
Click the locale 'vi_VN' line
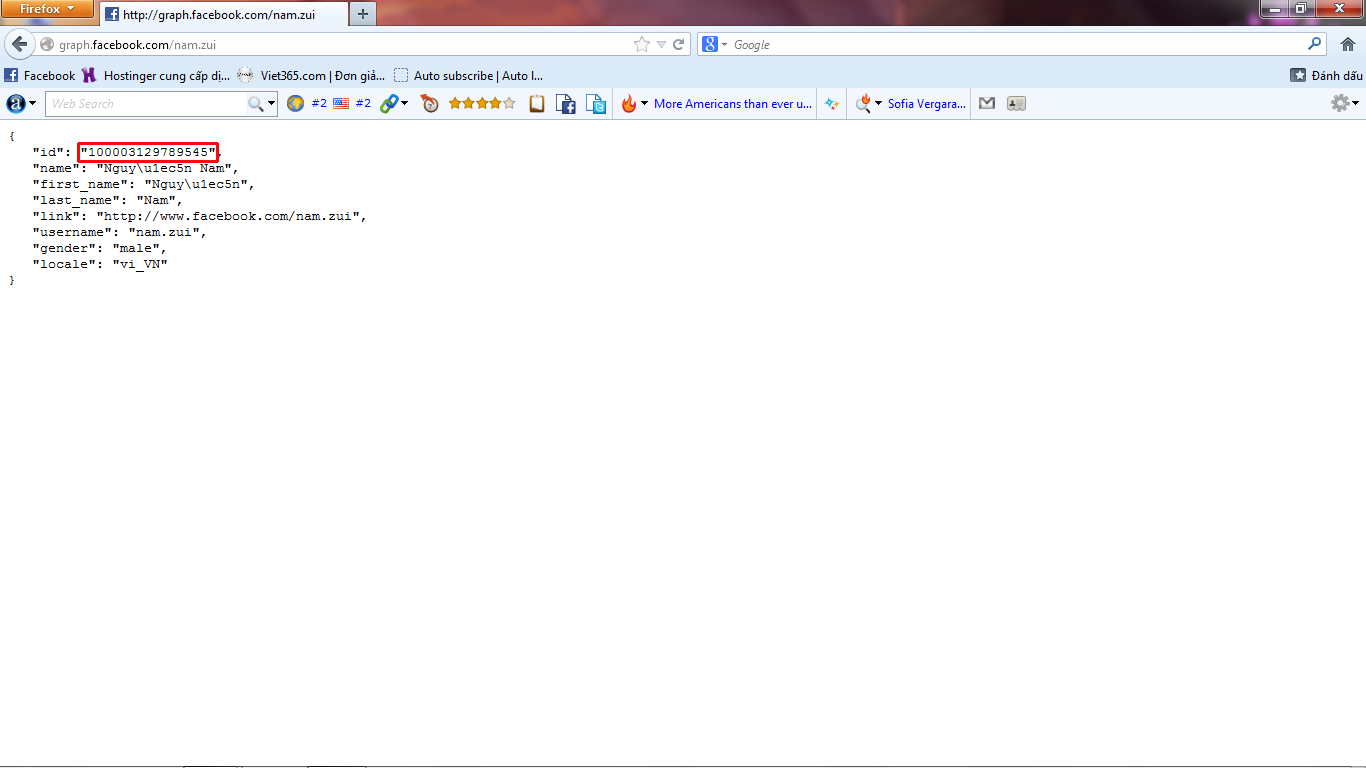100,264
